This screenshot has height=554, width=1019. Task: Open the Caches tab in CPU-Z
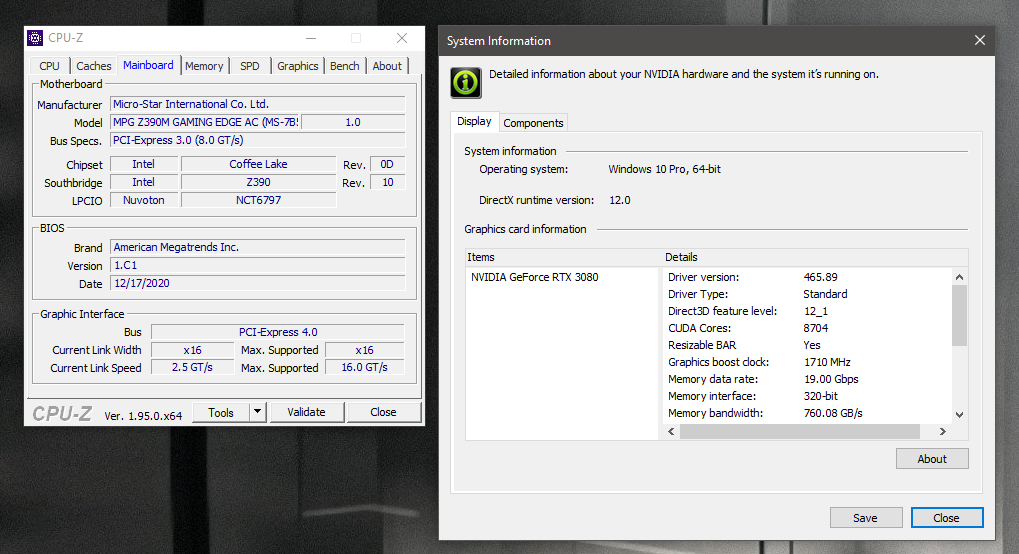[94, 66]
